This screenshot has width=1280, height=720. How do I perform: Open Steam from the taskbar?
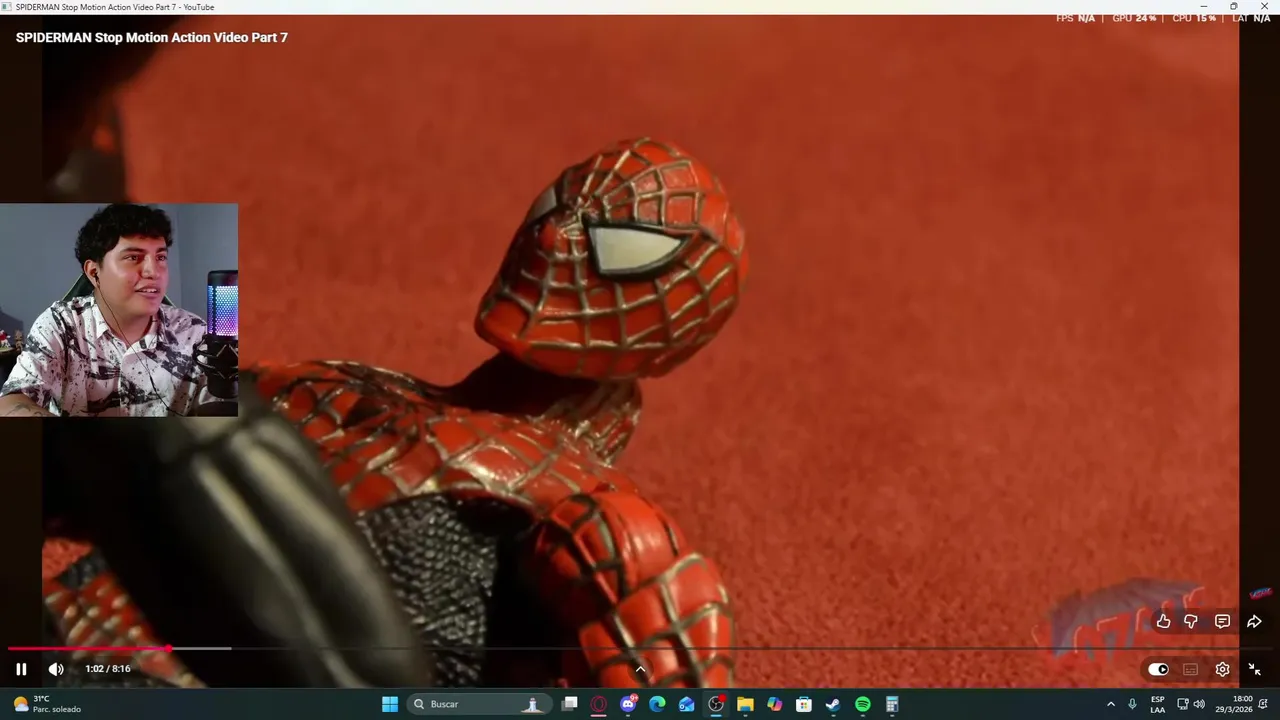[832, 704]
